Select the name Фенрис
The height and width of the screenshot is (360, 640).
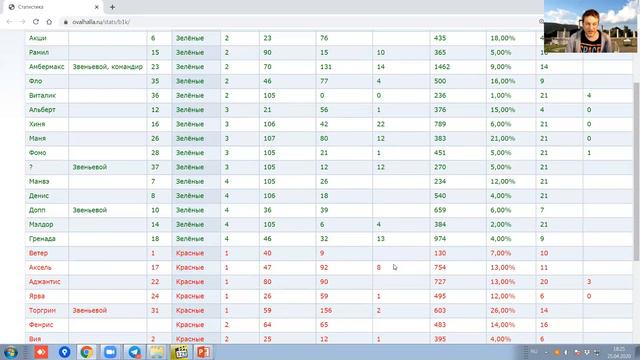click(x=41, y=324)
